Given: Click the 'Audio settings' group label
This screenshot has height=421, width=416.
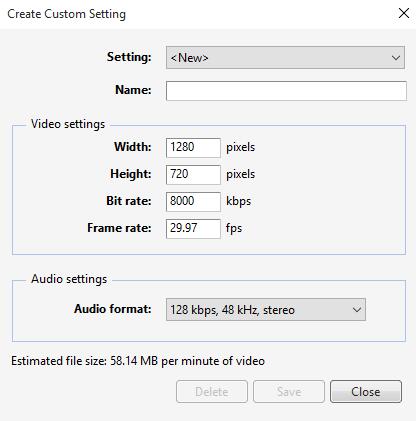Looking at the screenshot, I should [x=69, y=279].
